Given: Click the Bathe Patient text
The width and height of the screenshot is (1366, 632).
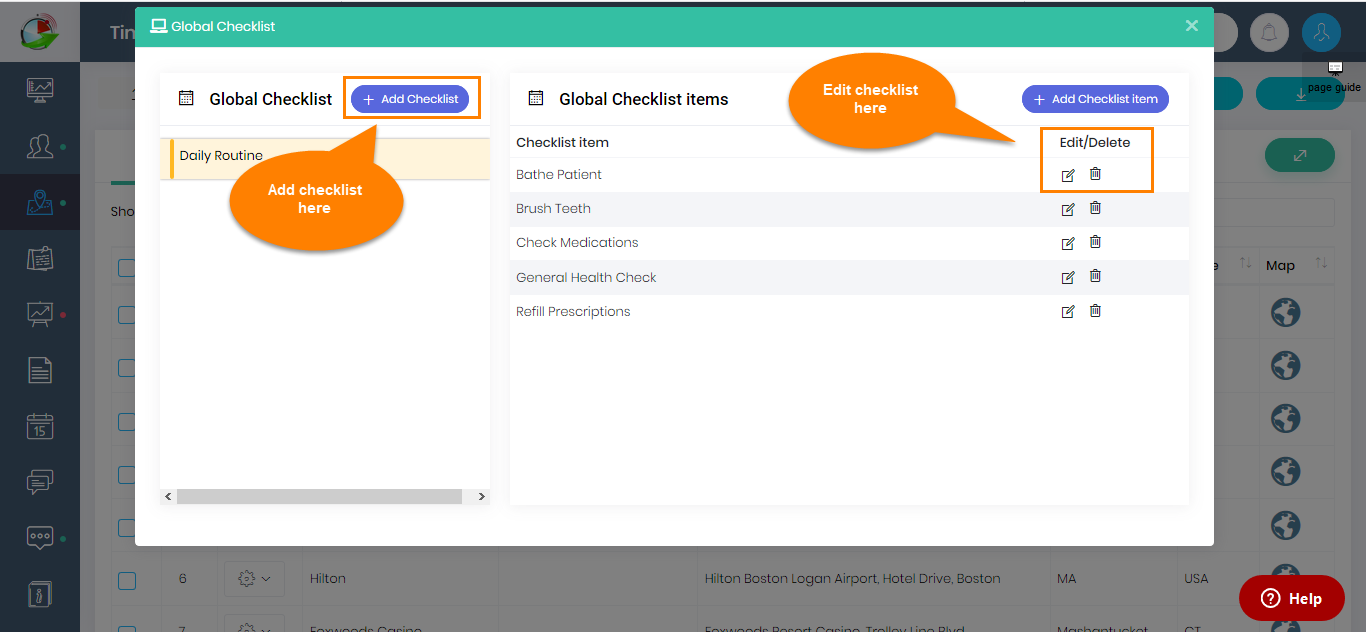Looking at the screenshot, I should [x=559, y=175].
